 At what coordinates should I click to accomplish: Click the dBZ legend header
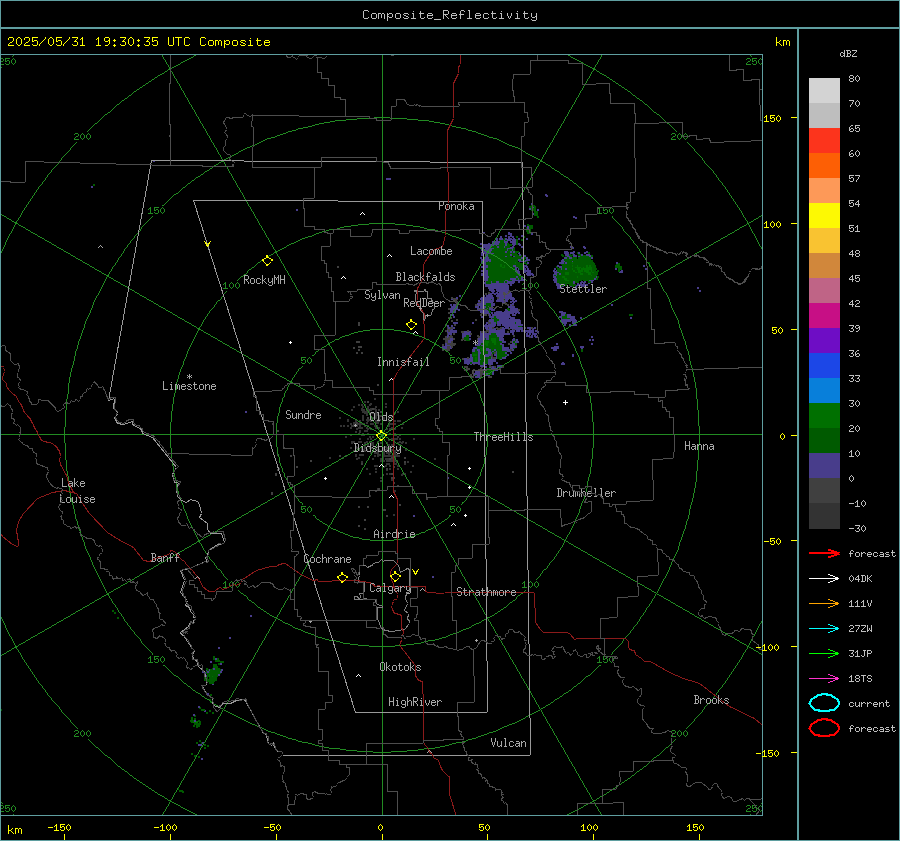pyautogui.click(x=848, y=53)
